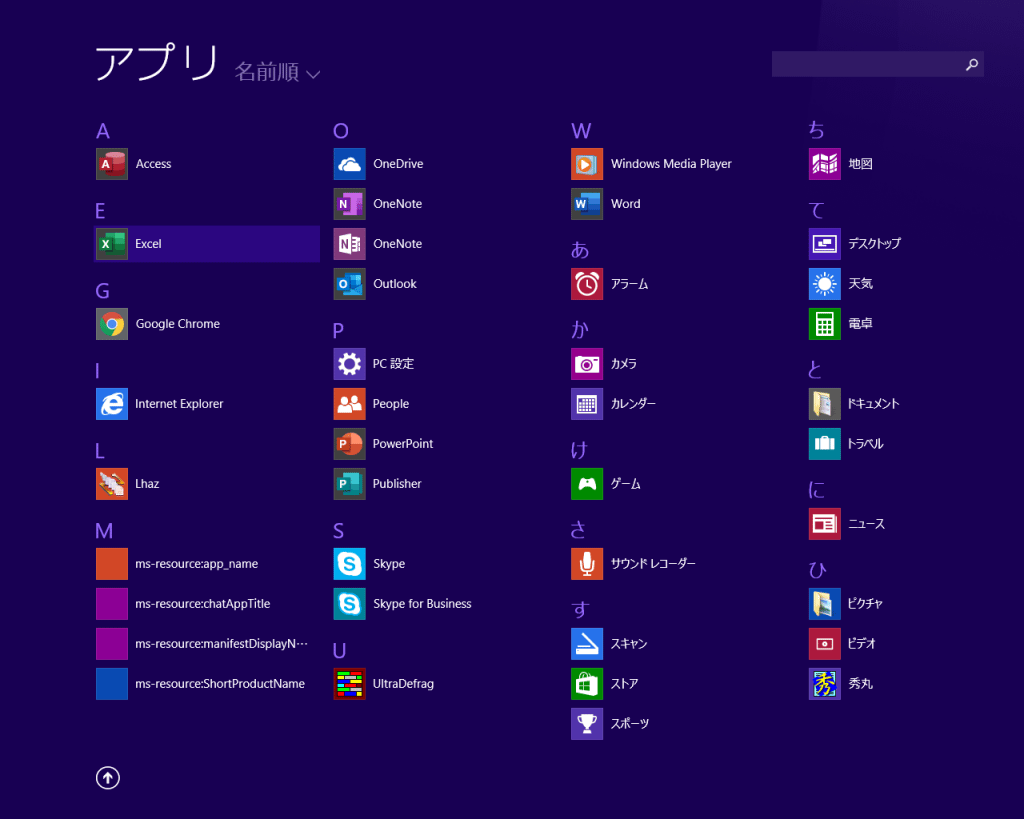
Task: Launch Skype for Business icon
Action: click(349, 604)
